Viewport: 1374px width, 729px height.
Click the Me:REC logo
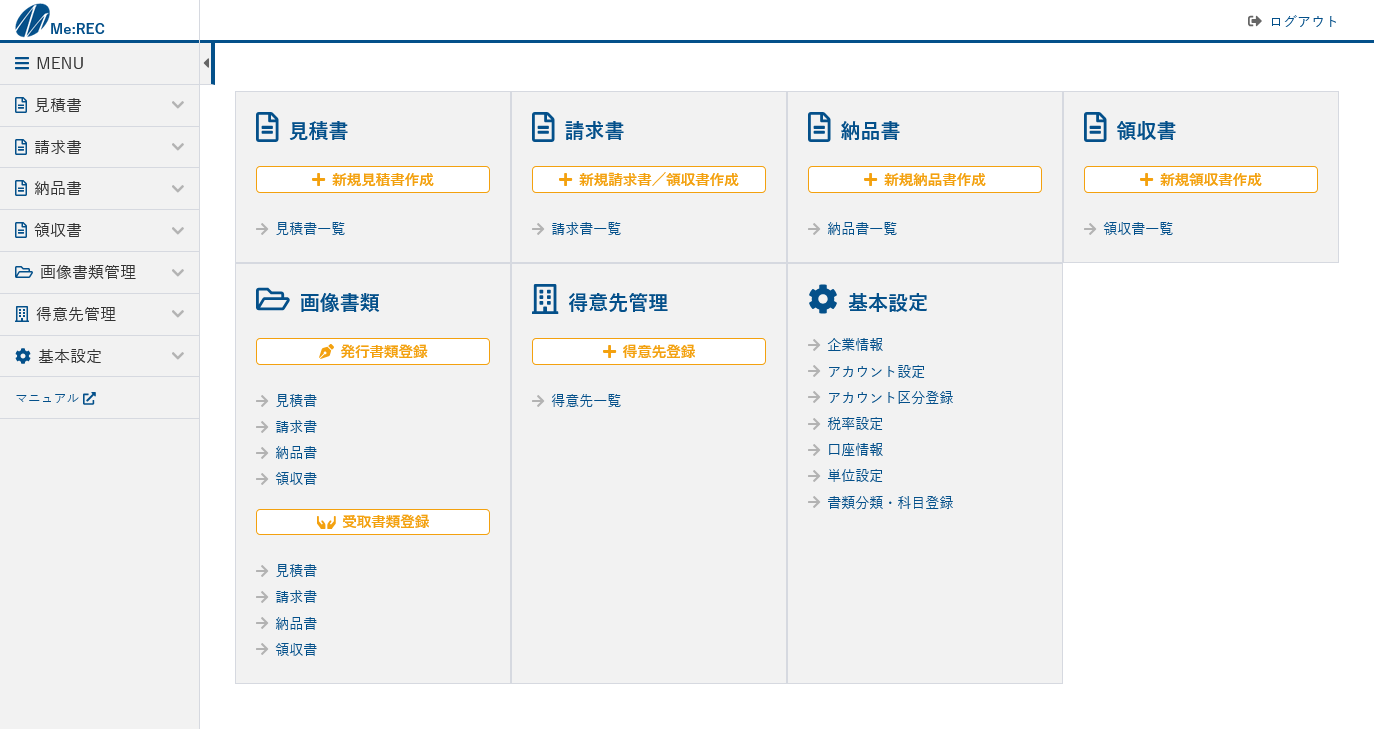[60, 21]
